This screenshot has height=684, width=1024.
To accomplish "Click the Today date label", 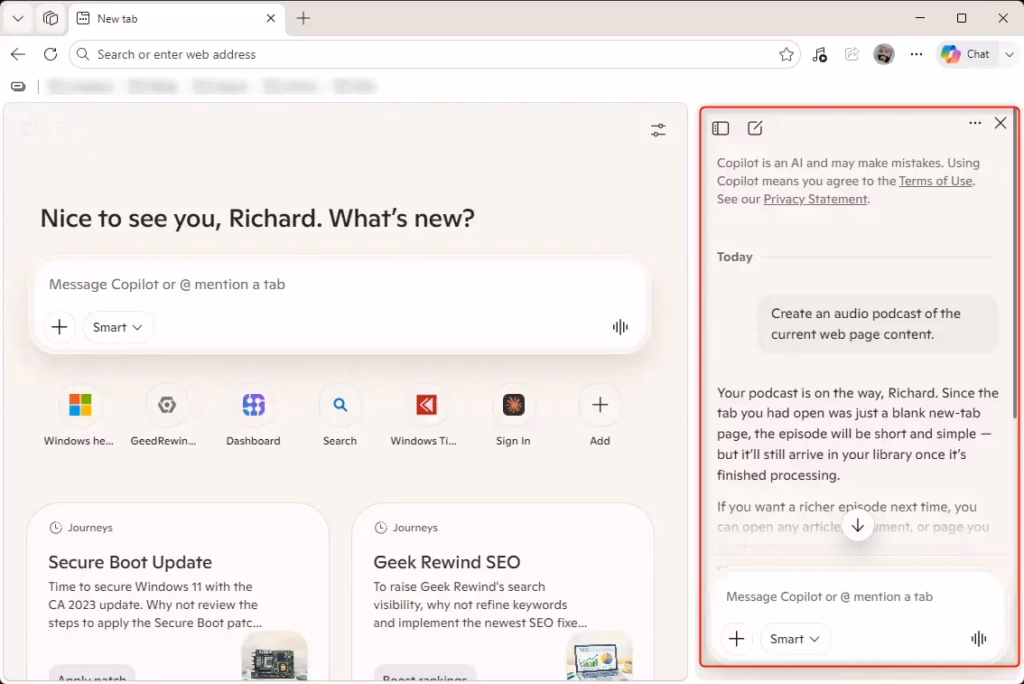I will [x=735, y=257].
